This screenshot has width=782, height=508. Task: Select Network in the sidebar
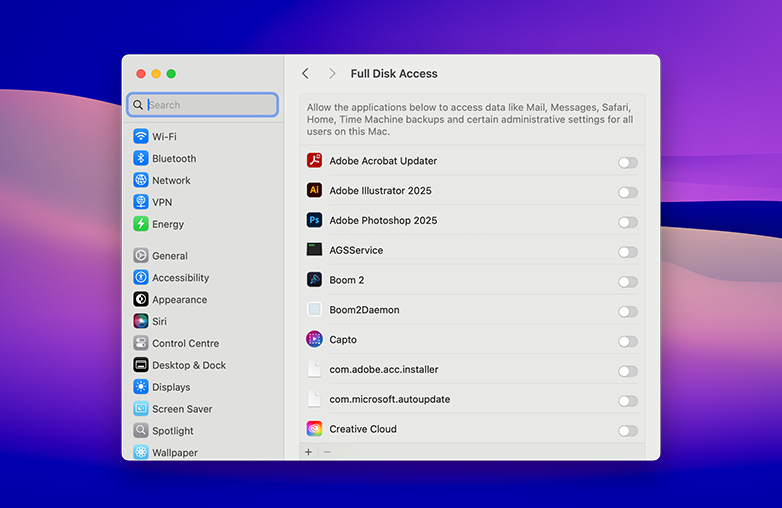(171, 180)
